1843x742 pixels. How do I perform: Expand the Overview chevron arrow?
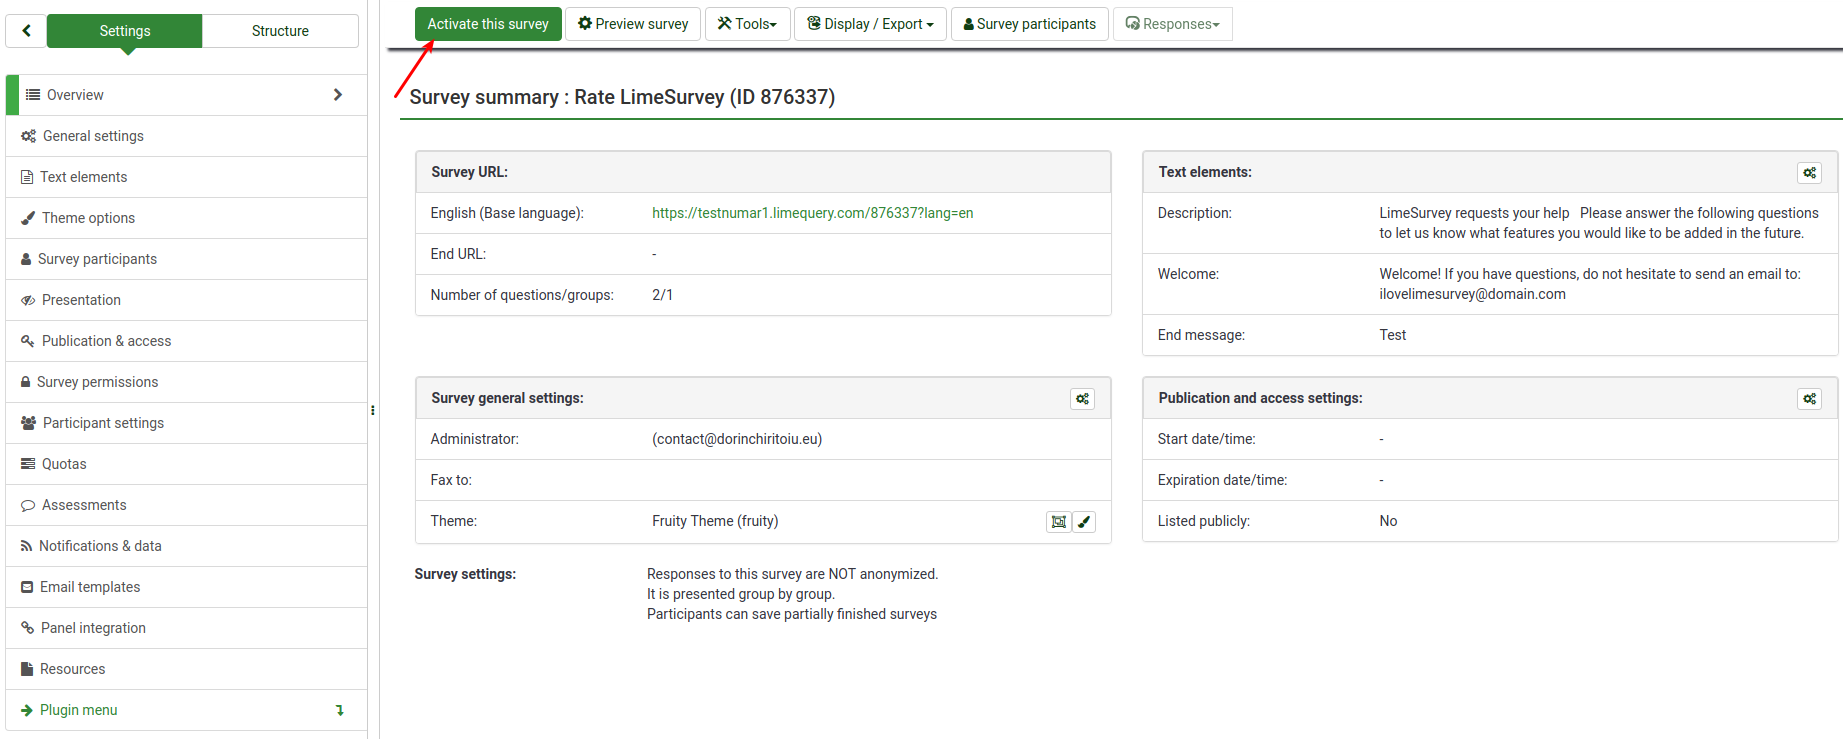click(x=338, y=95)
